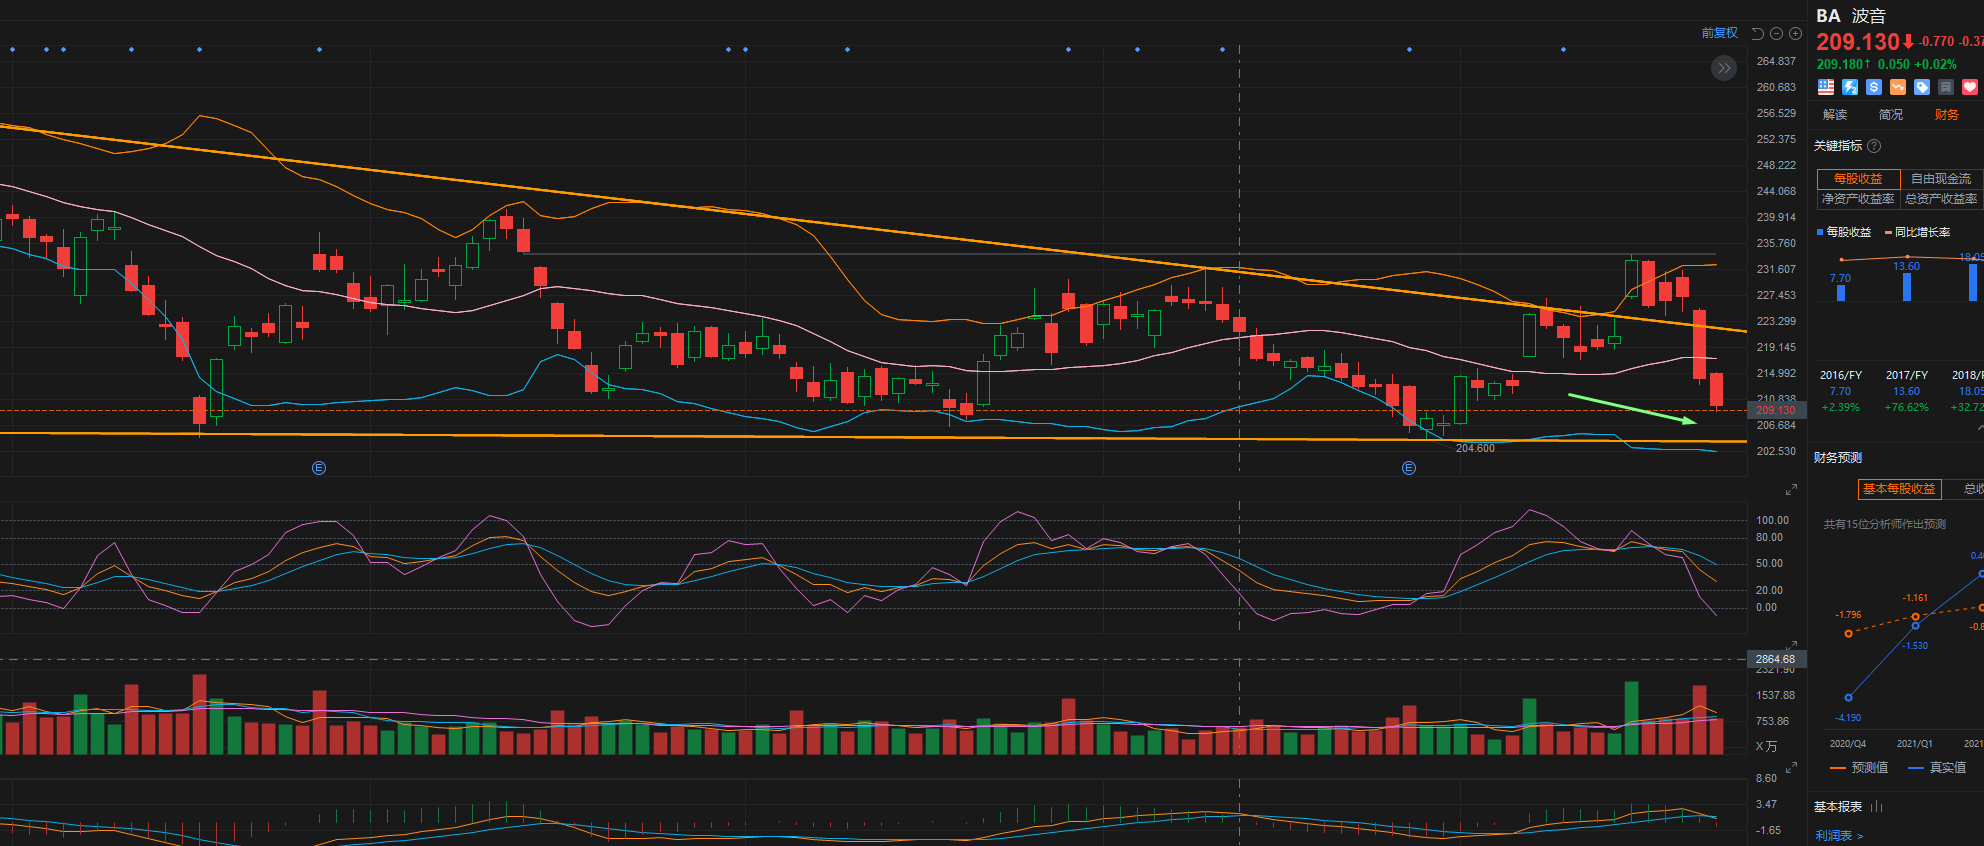Select the 净资产收益率 metric option
This screenshot has height=846, width=1984.
[1858, 199]
